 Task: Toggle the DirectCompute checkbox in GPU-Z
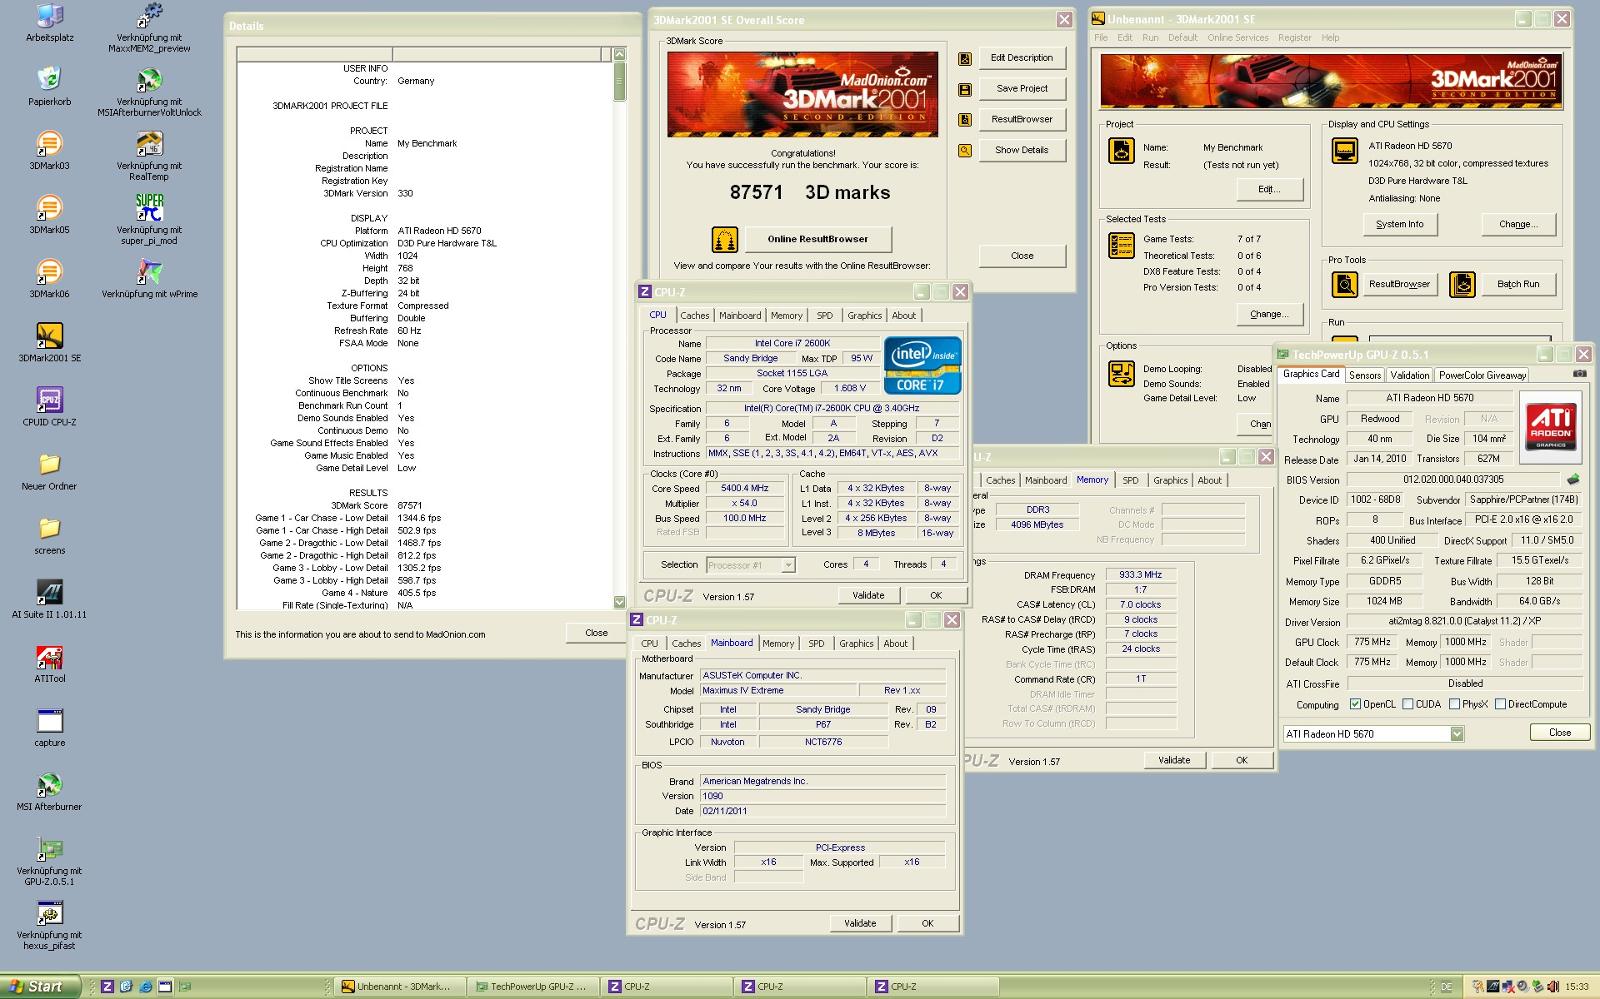click(1500, 704)
